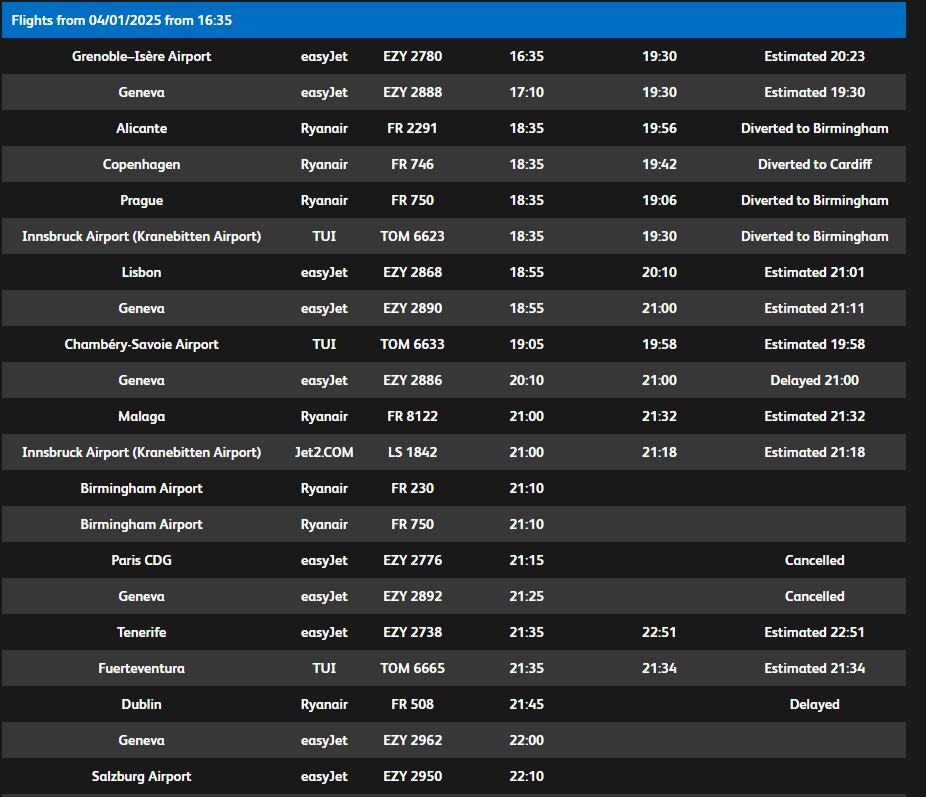Select scheduled time 21:25
Image resolution: width=926 pixels, height=797 pixels.
(526, 596)
